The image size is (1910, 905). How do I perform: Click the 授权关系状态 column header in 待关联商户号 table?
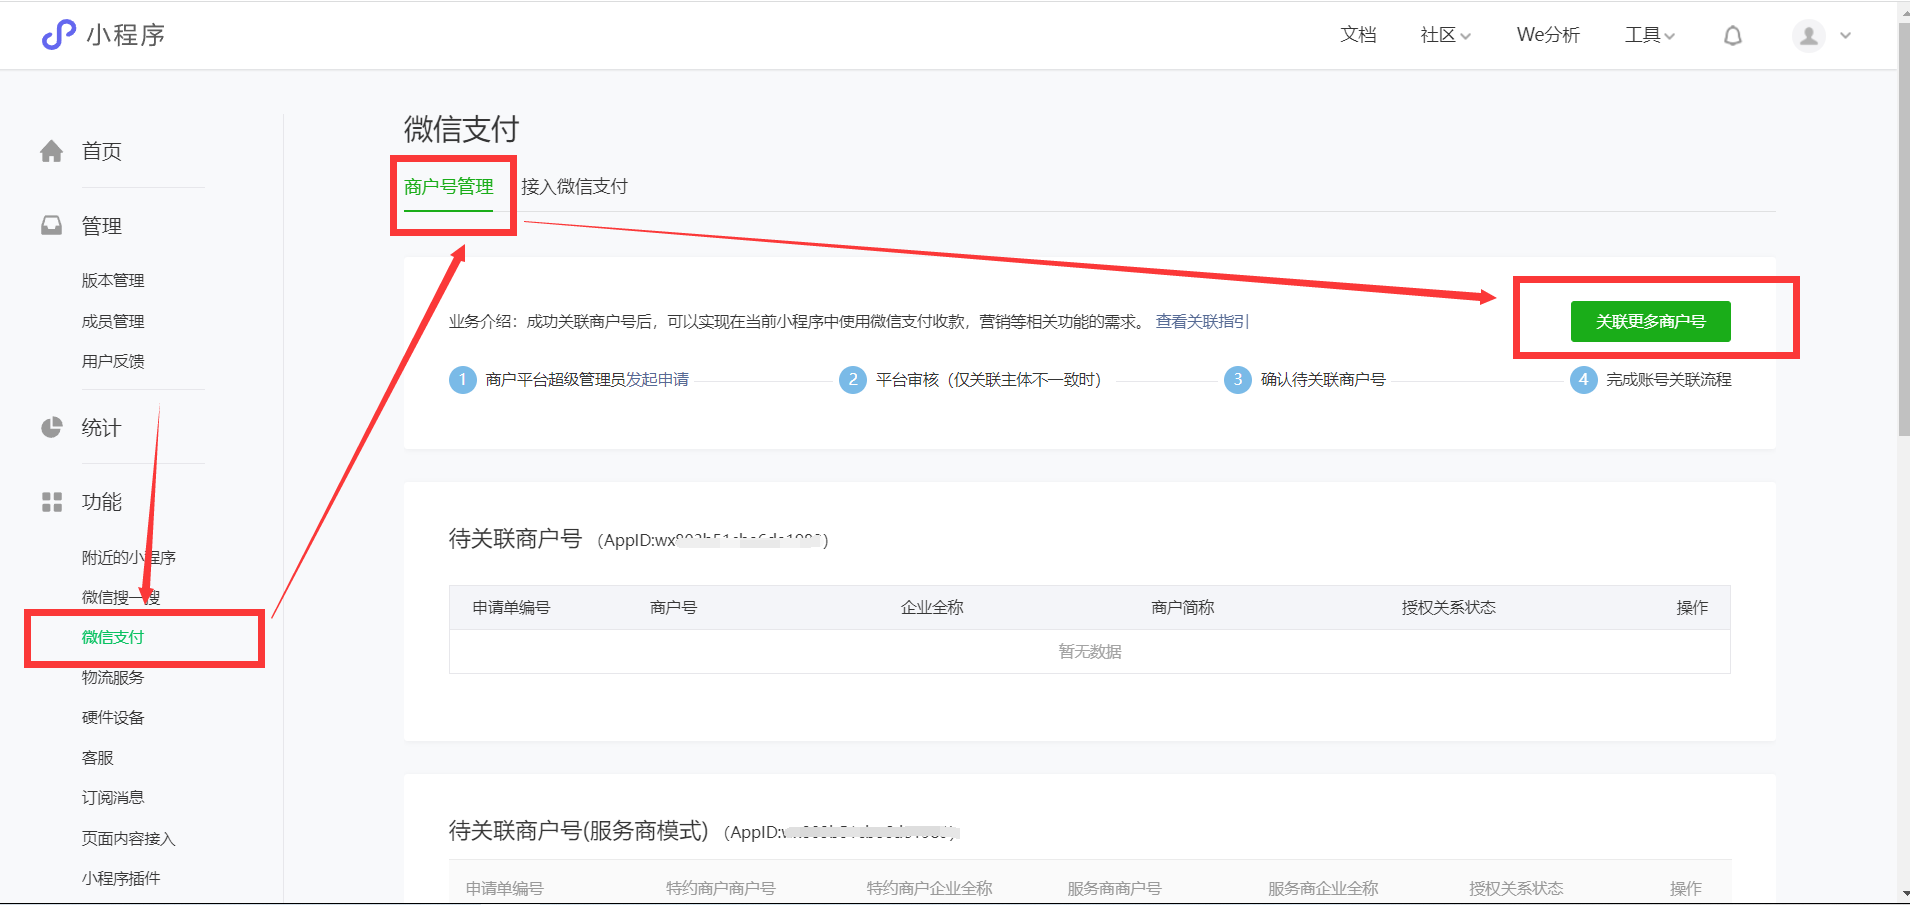(1449, 608)
